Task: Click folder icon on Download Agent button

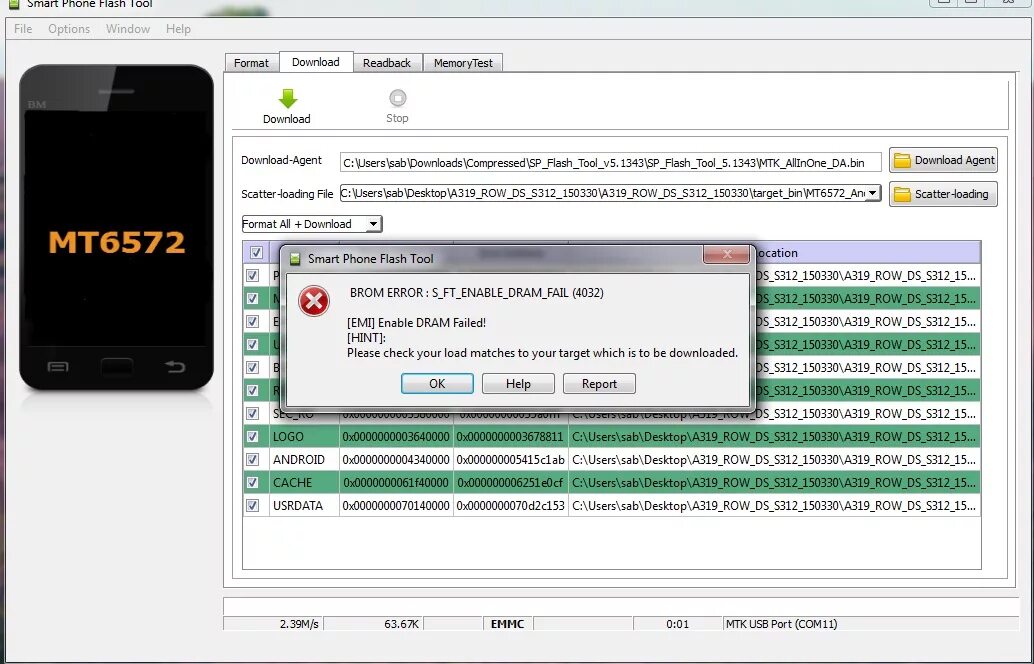Action: 902,160
